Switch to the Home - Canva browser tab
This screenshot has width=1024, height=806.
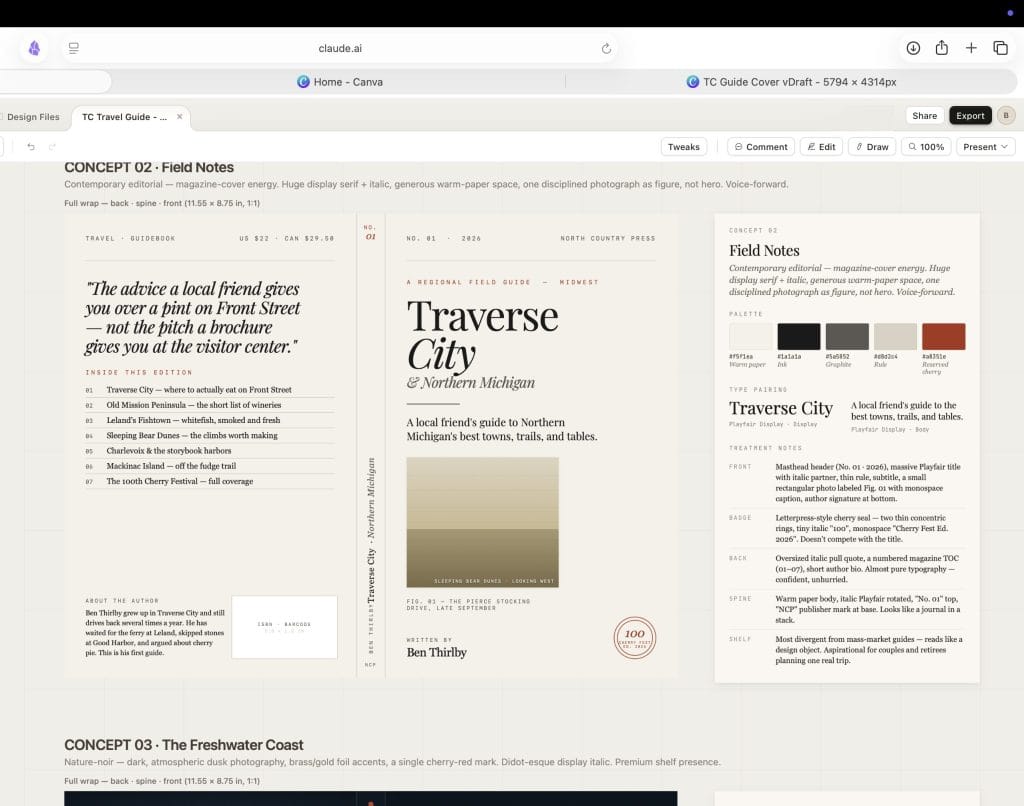click(340, 82)
